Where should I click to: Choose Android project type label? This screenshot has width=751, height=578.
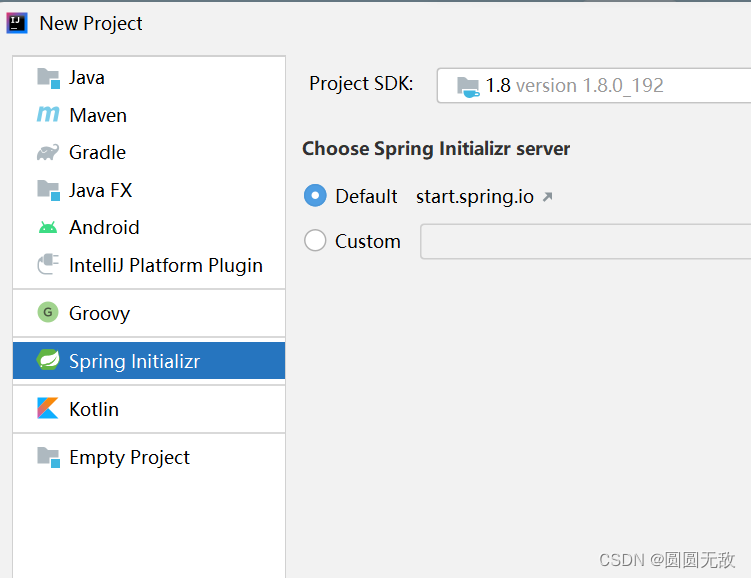tap(104, 227)
